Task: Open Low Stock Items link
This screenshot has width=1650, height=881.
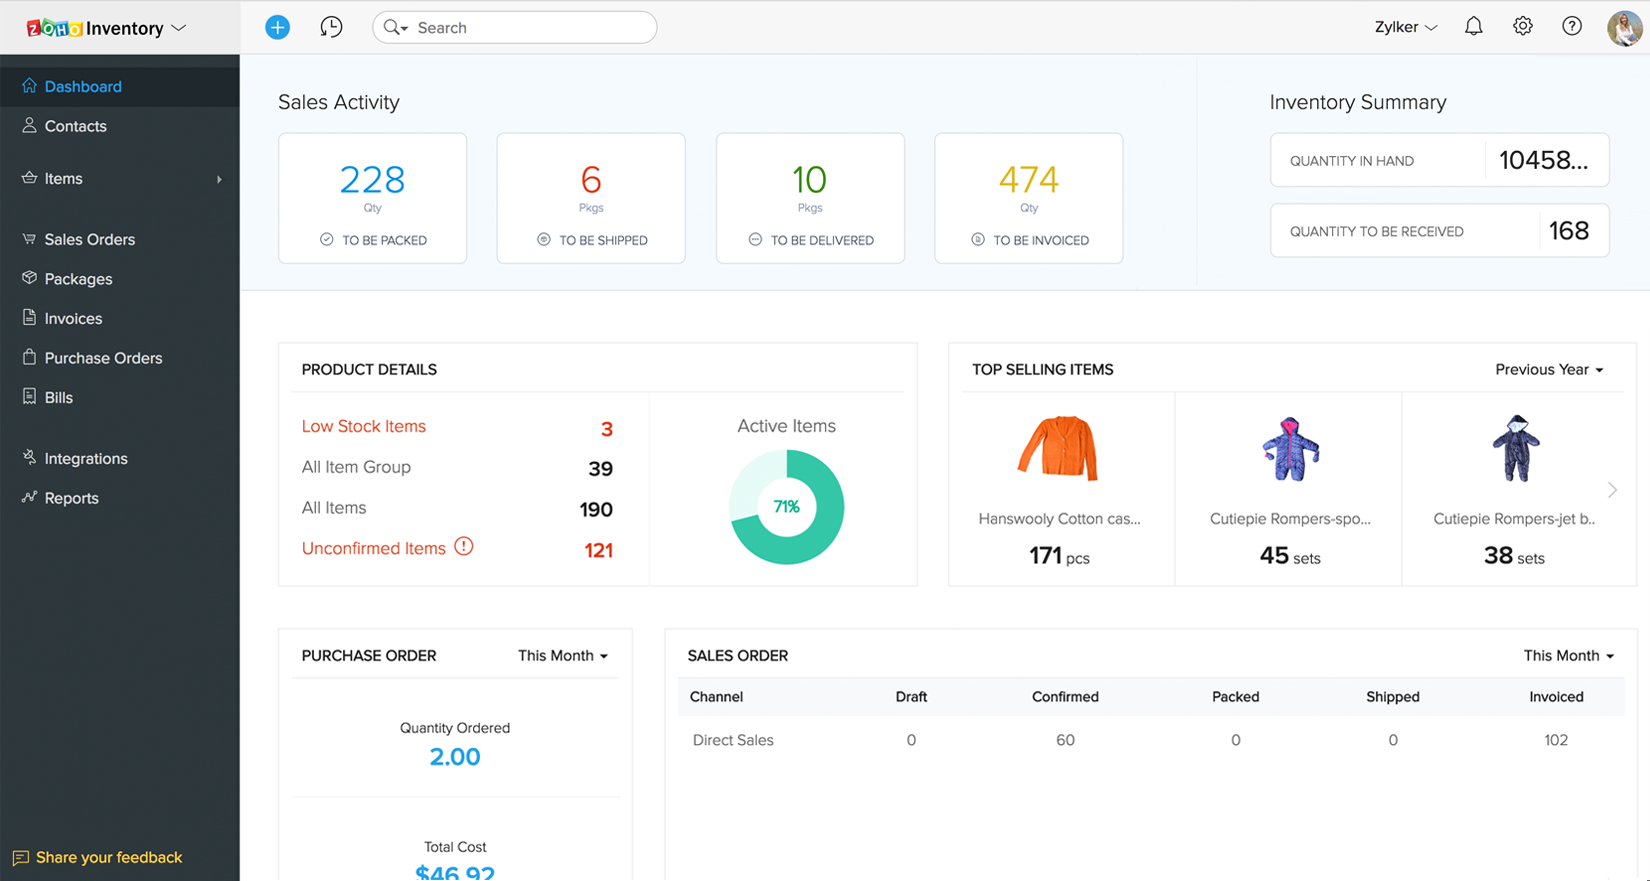Action: 364,427
